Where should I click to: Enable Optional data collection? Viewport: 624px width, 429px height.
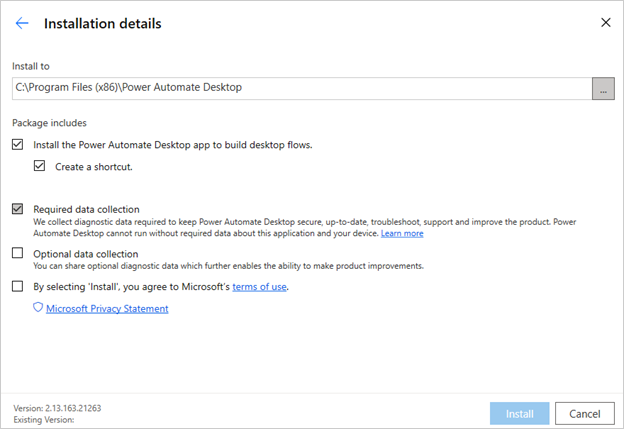tap(18, 253)
